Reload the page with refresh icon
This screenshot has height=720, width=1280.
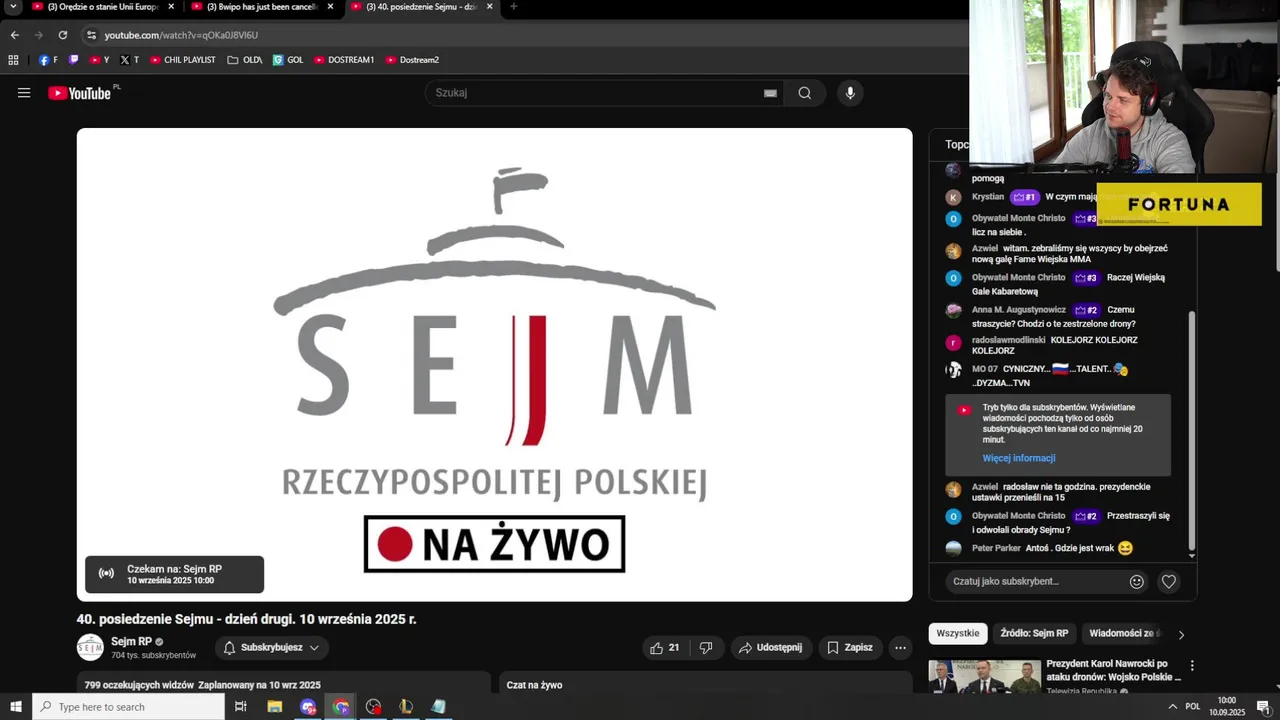pyautogui.click(x=62, y=35)
